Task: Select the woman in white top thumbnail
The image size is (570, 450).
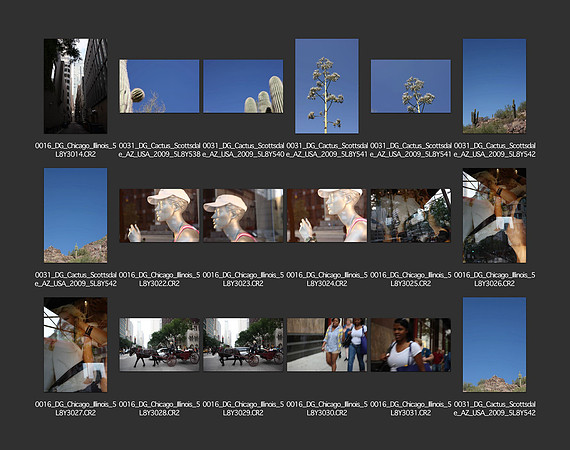Action: pyautogui.click(x=411, y=345)
